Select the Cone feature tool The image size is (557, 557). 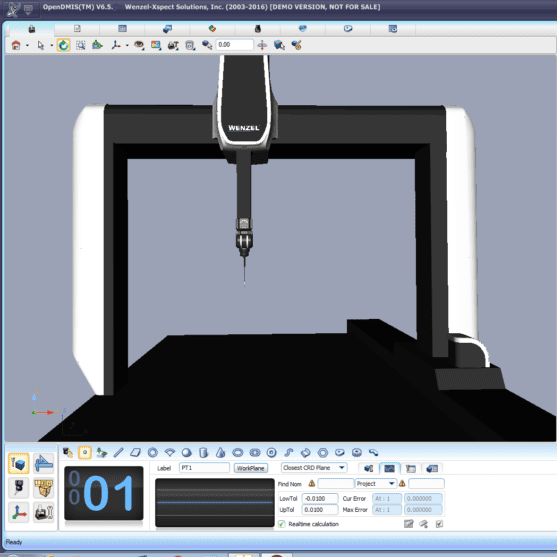pyautogui.click(x=221, y=453)
